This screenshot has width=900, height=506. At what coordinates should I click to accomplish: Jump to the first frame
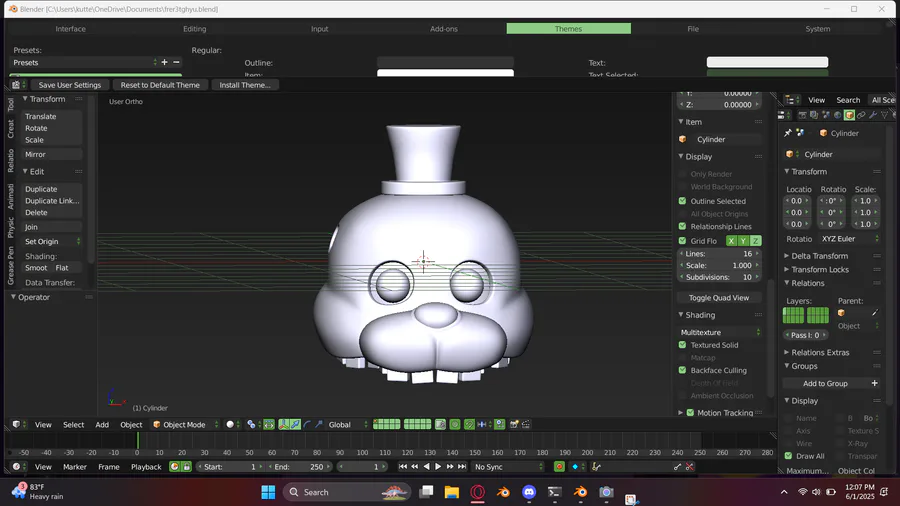(403, 466)
